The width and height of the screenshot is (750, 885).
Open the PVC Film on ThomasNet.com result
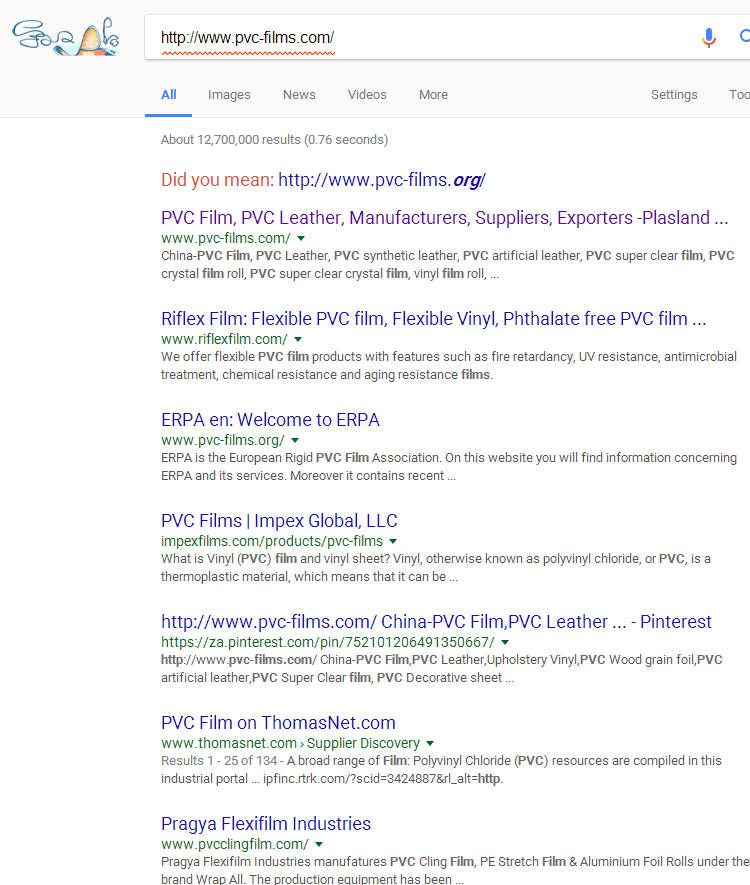click(x=278, y=723)
